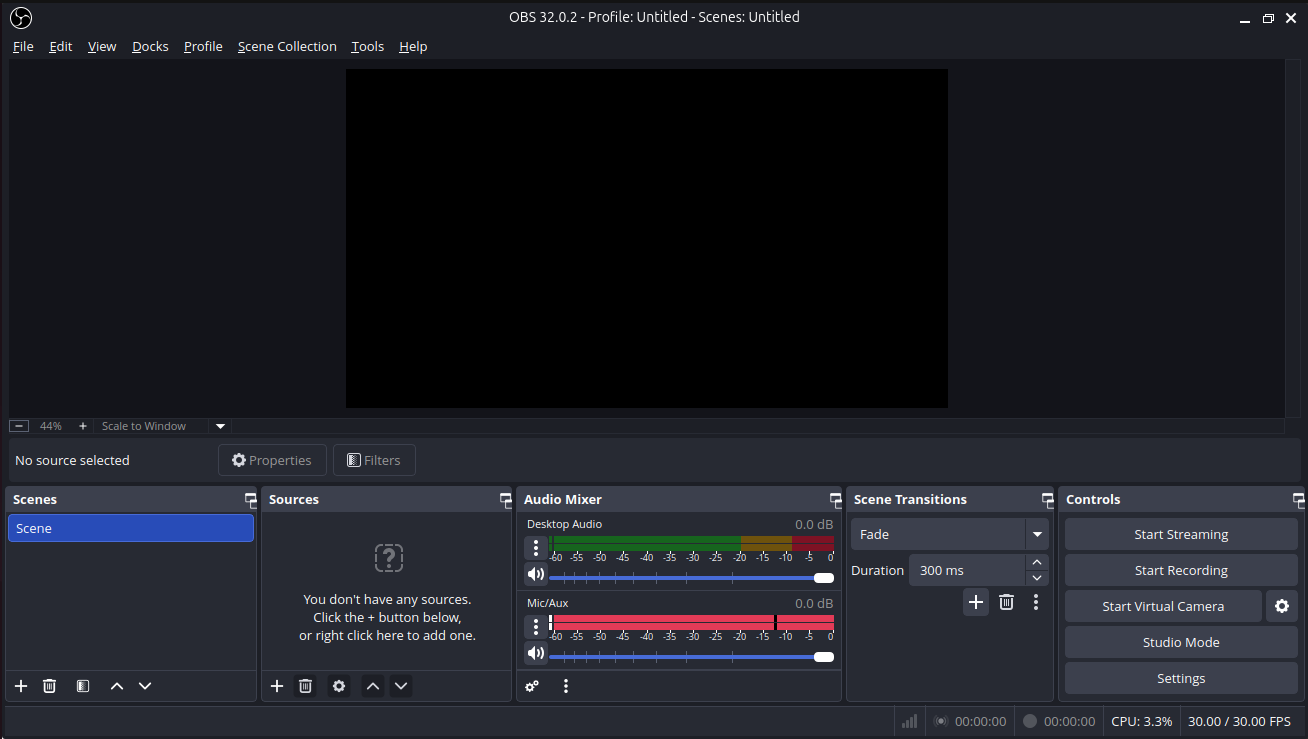Viewport: 1308px width, 739px height.
Task: Expand the Fade transition dropdown
Action: pyautogui.click(x=1037, y=534)
